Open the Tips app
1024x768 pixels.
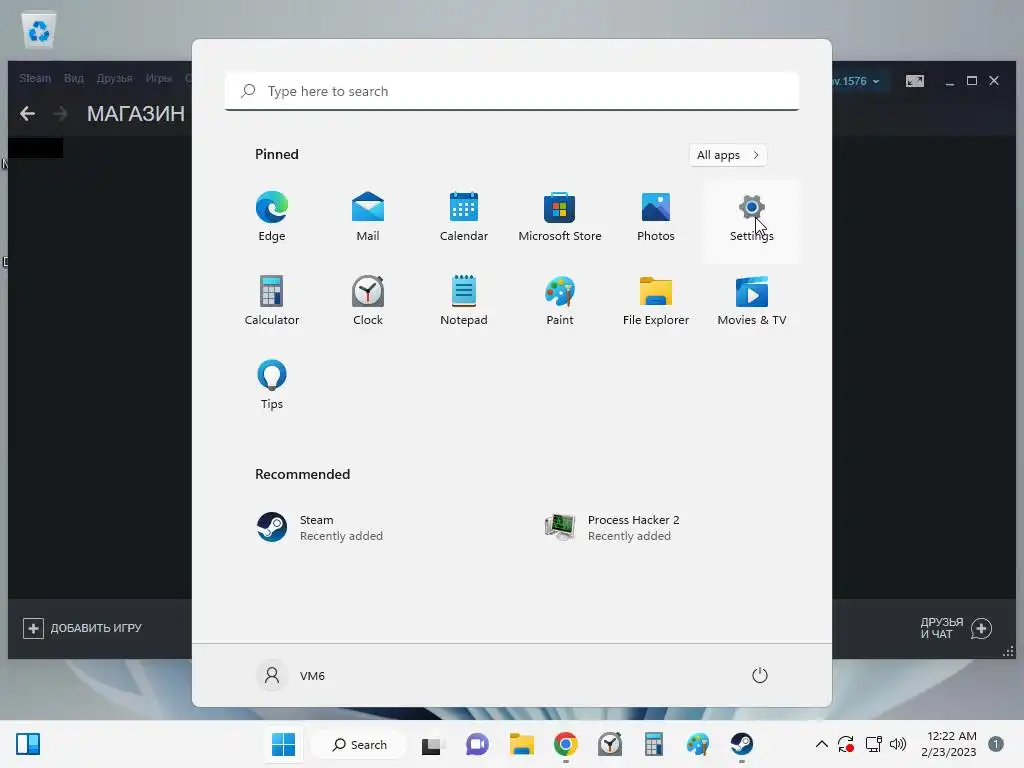(x=272, y=385)
